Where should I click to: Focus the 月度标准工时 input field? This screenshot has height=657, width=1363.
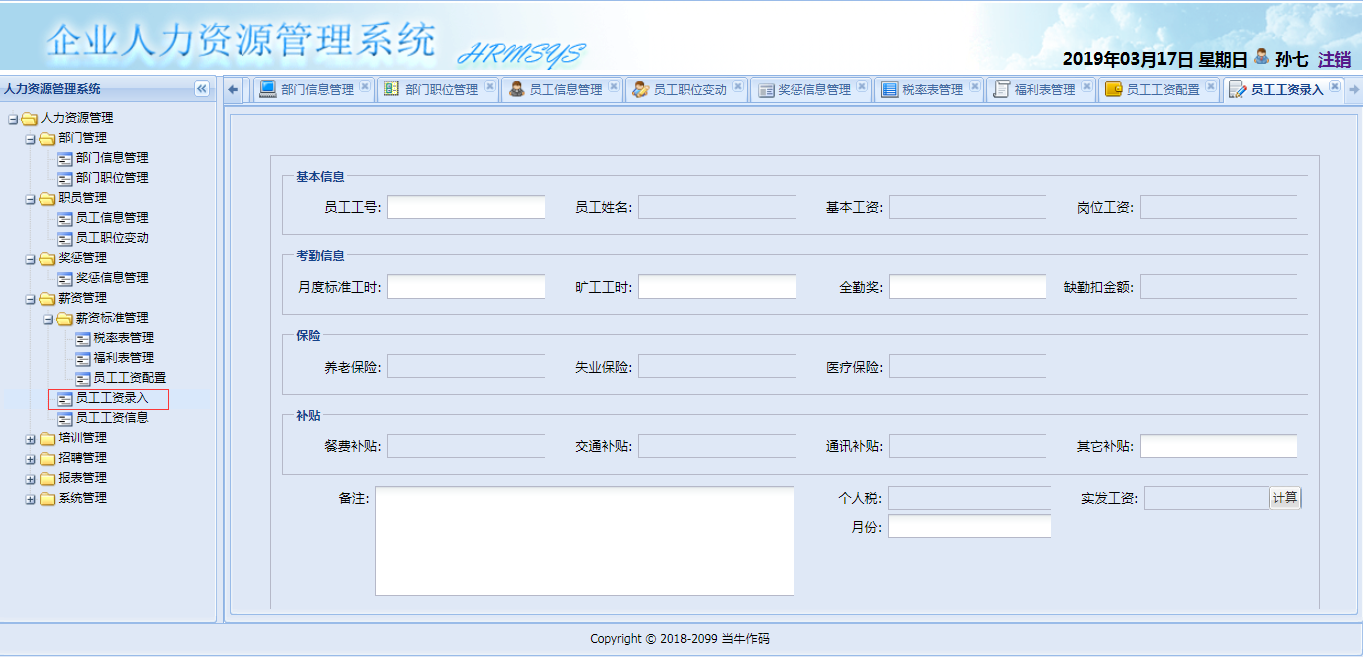[466, 287]
